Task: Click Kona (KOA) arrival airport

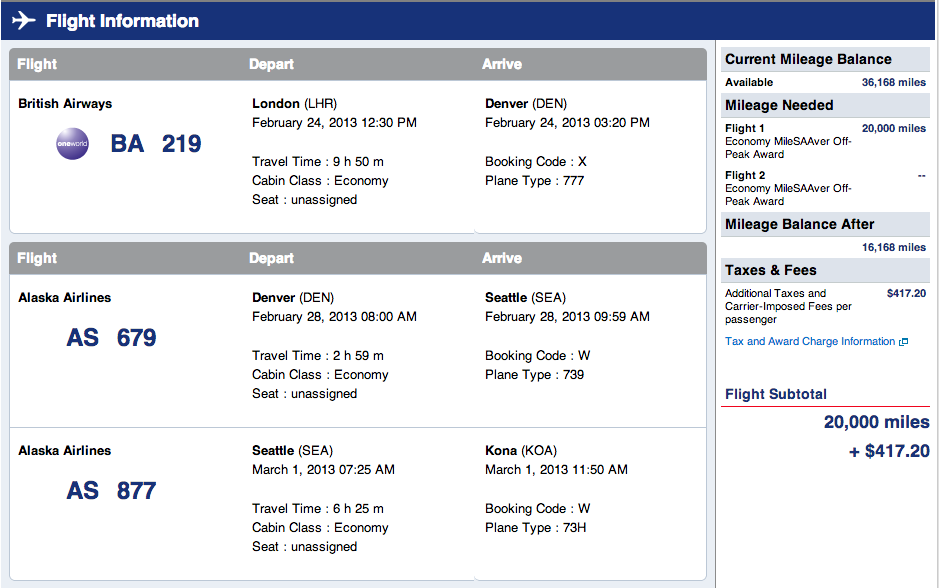Action: (520, 451)
